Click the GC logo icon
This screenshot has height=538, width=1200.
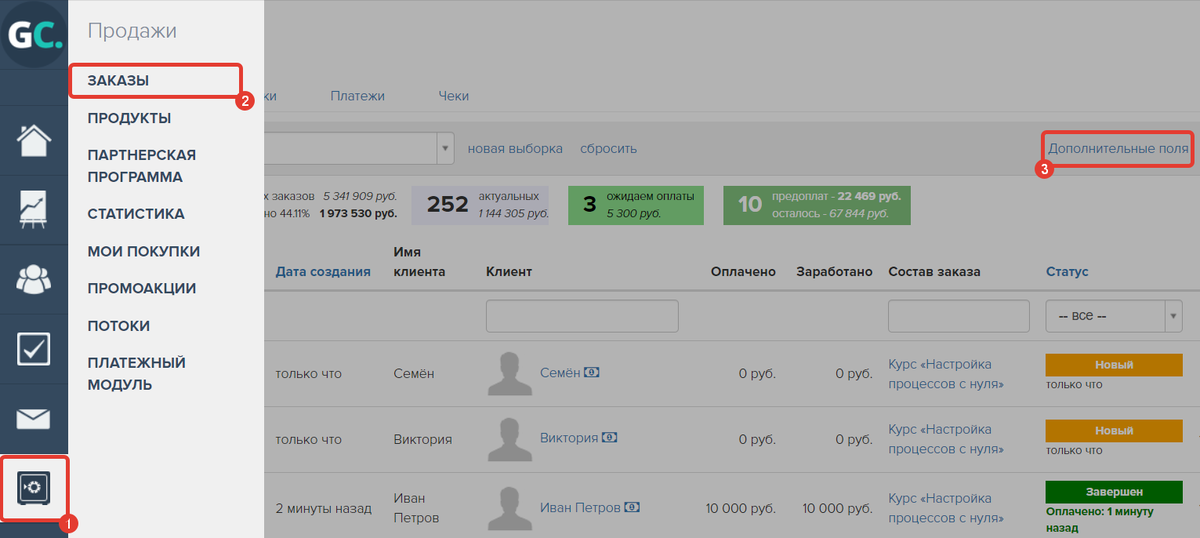pos(34,35)
